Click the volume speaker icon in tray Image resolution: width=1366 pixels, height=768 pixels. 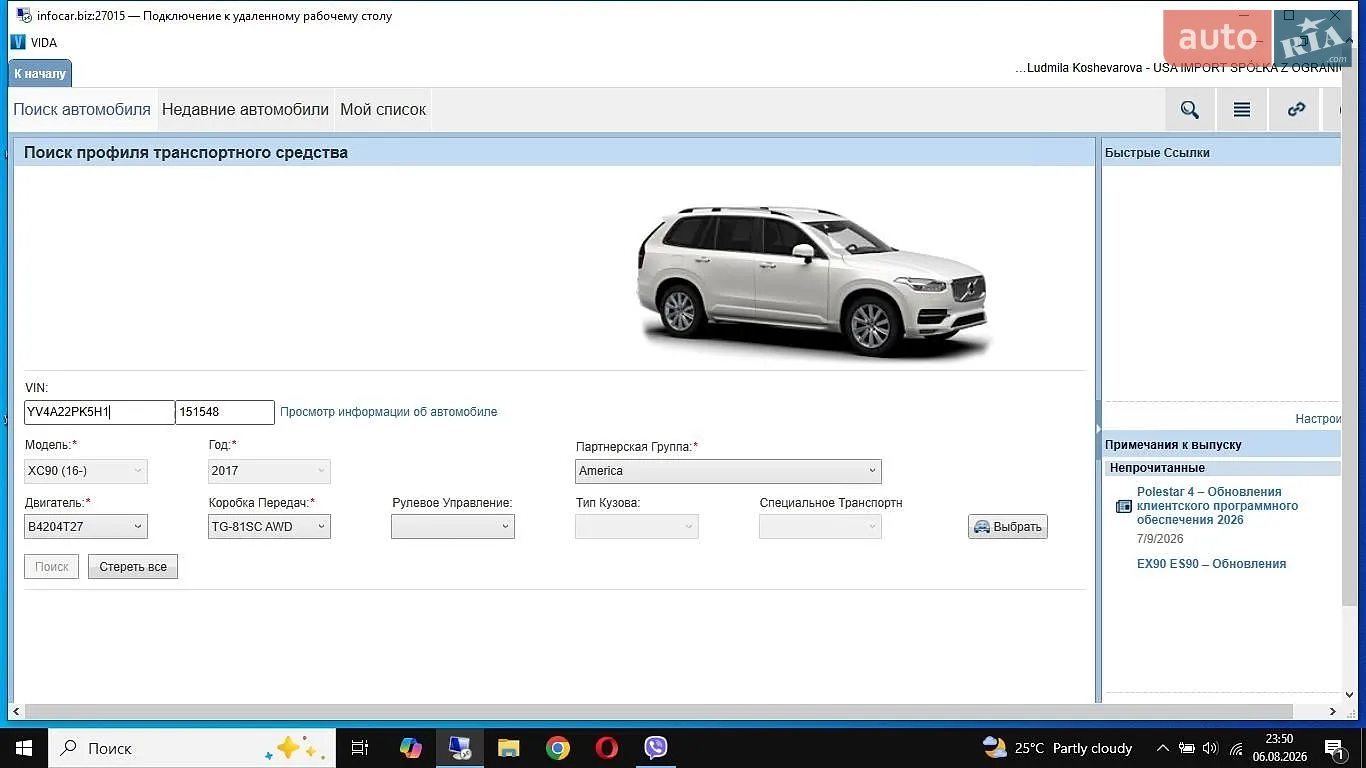(1210, 748)
